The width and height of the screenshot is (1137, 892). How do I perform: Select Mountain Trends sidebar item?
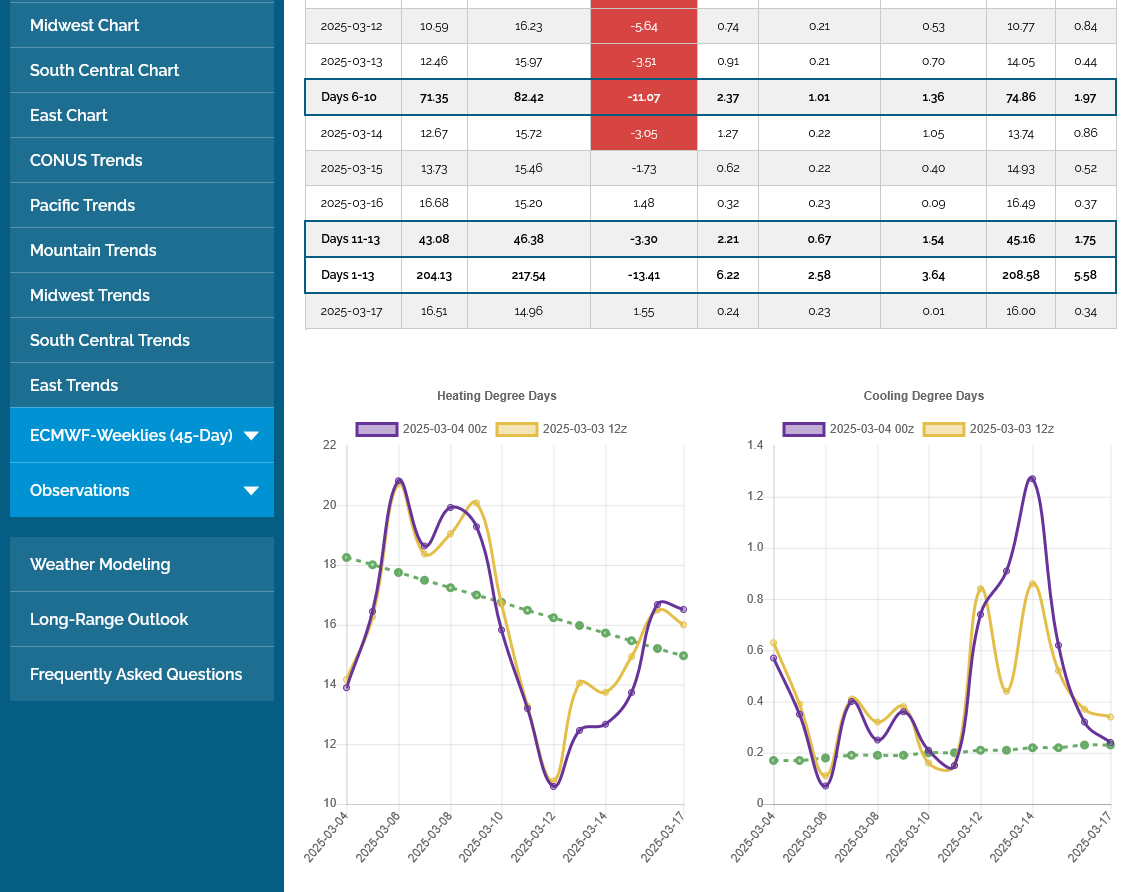point(93,250)
